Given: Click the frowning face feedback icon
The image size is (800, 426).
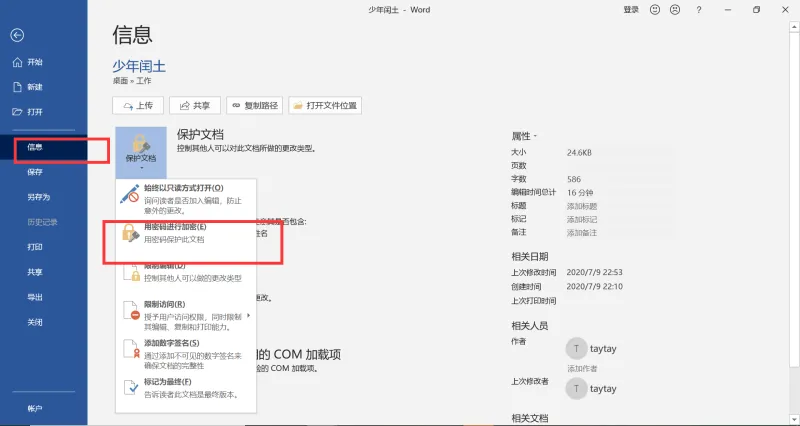Looking at the screenshot, I should click(675, 10).
